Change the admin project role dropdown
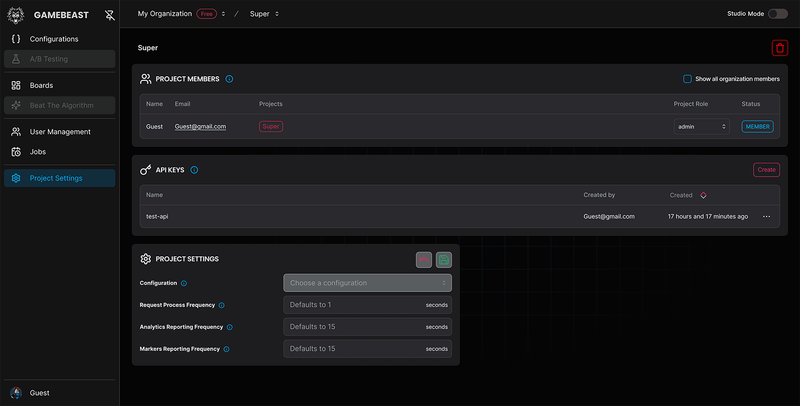This screenshot has width=800, height=406. (702, 126)
